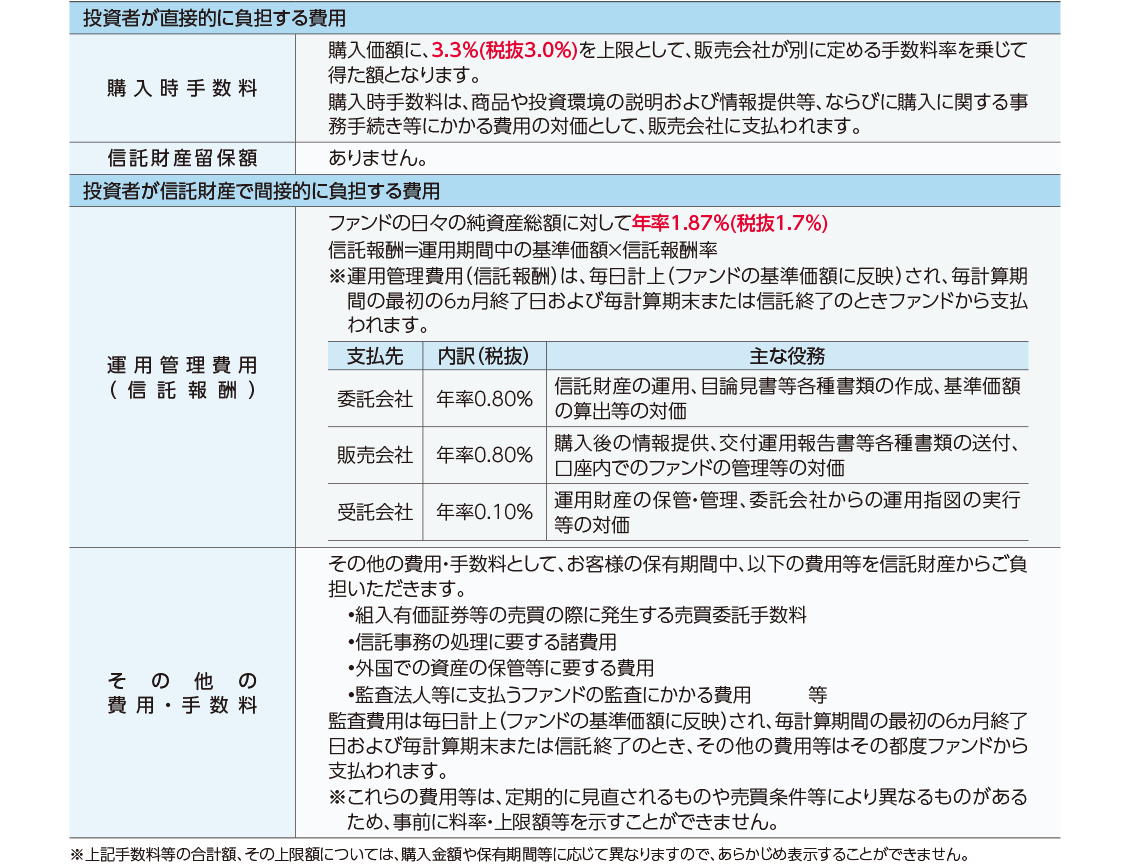Select the 販売会社 cell
1130x864 pixels.
375,455
